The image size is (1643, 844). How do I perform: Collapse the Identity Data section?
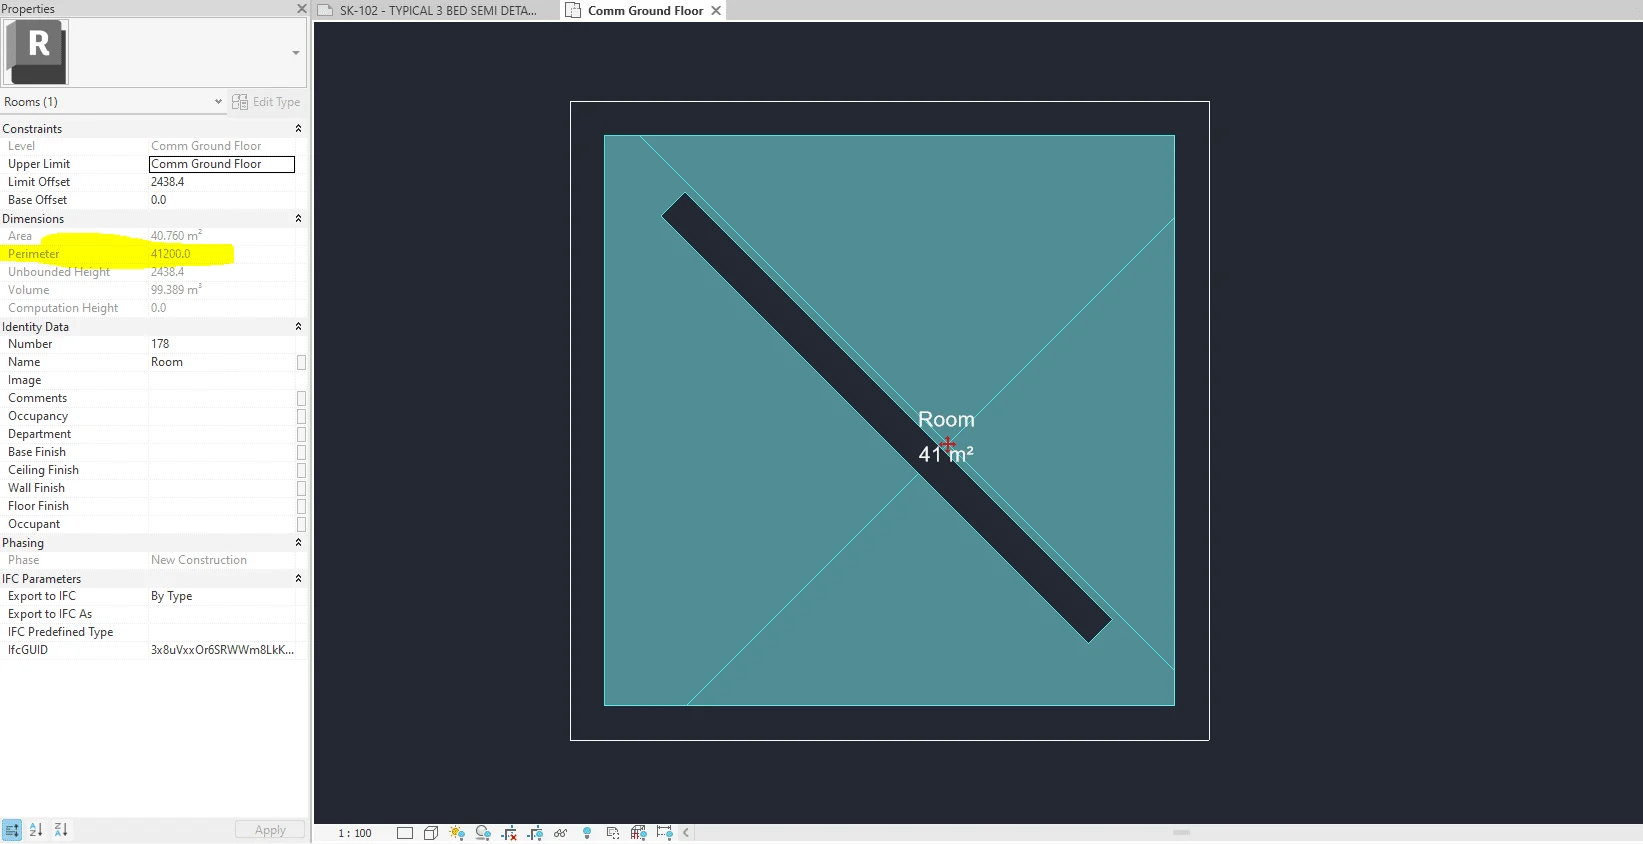coord(298,327)
